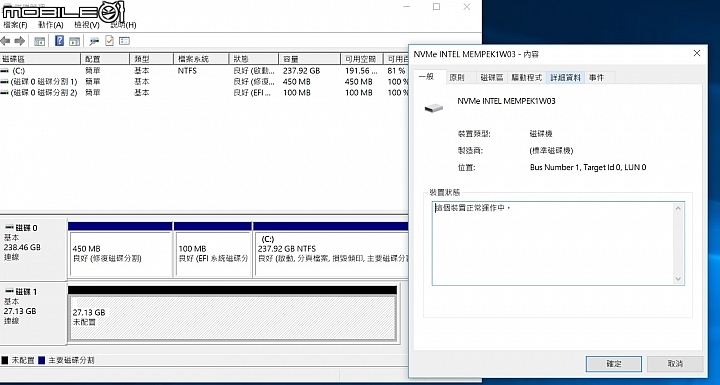The height and width of the screenshot is (385, 720).
Task: Close the NVMe INTEL properties dialog
Action: pyautogui.click(x=697, y=53)
